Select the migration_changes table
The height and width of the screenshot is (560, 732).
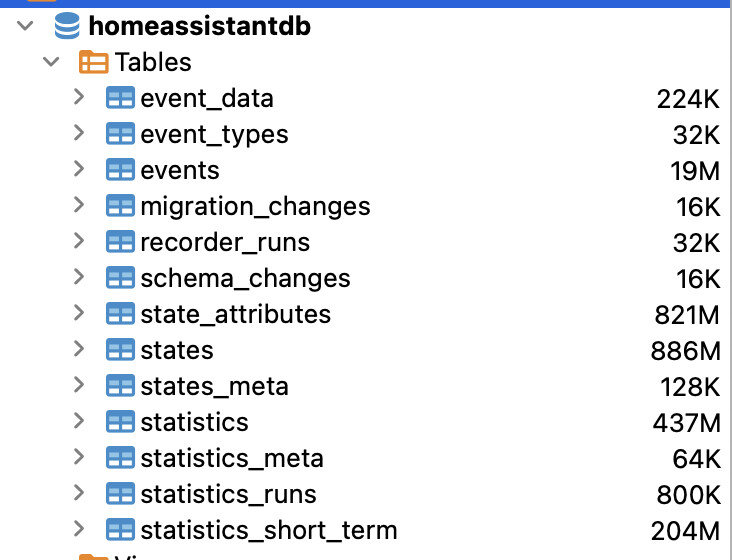coord(255,206)
